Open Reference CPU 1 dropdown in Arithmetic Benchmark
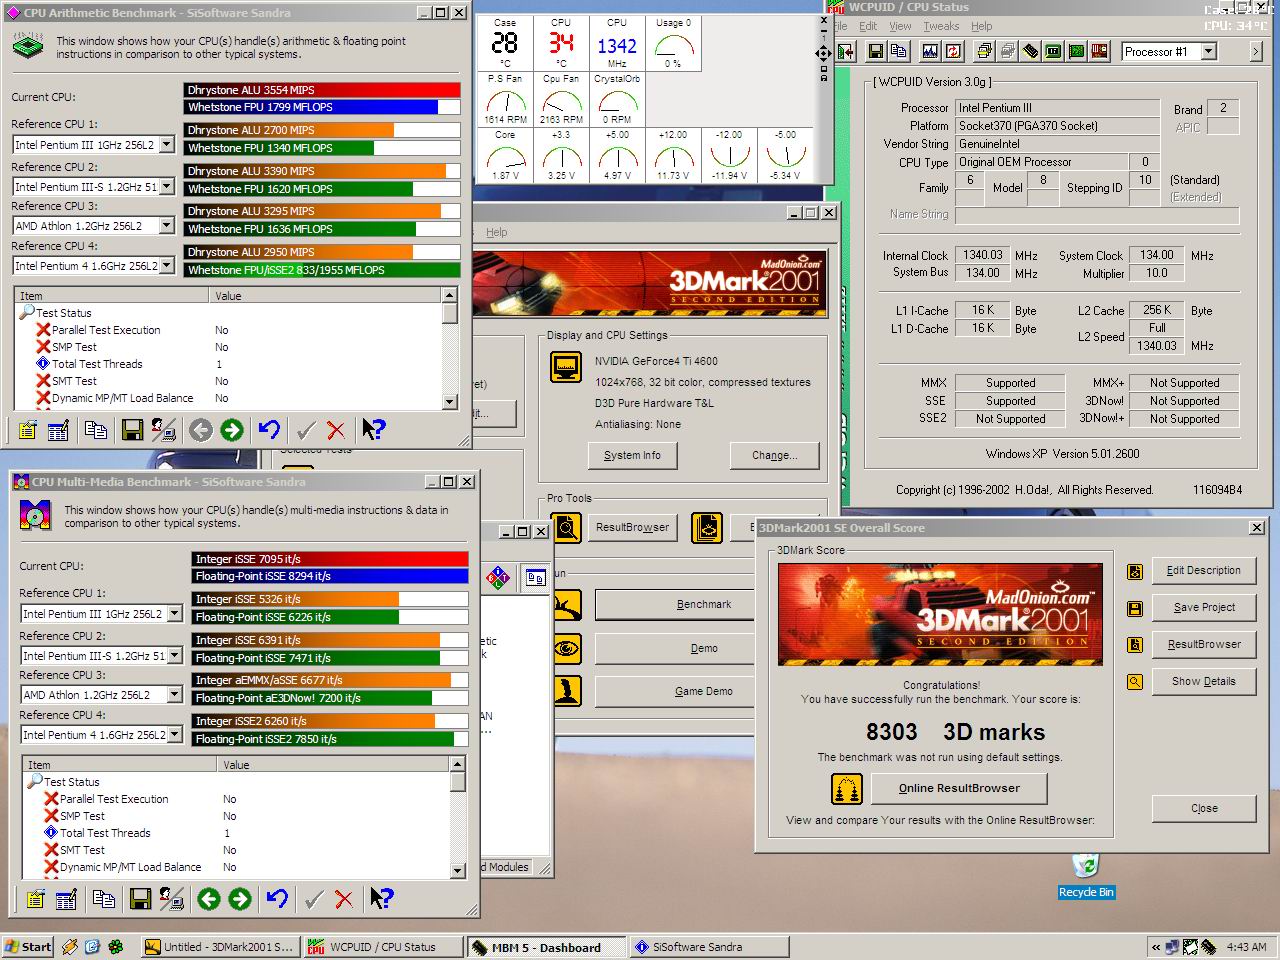This screenshot has height=960, width=1280. pyautogui.click(x=166, y=145)
